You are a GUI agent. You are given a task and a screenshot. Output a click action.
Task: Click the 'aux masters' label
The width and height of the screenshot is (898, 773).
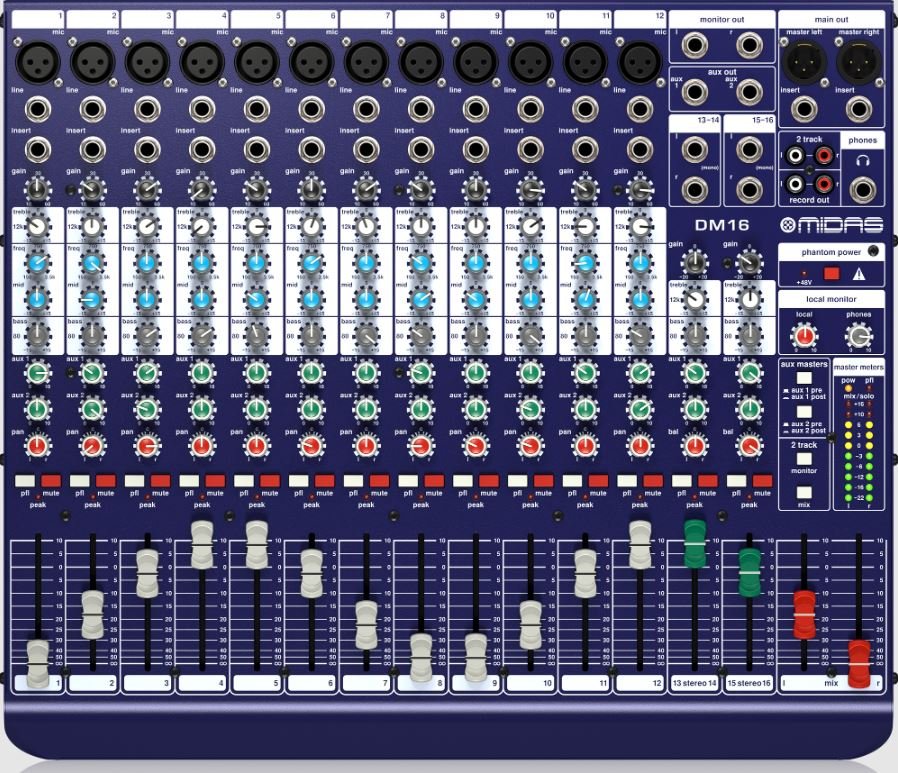804,364
